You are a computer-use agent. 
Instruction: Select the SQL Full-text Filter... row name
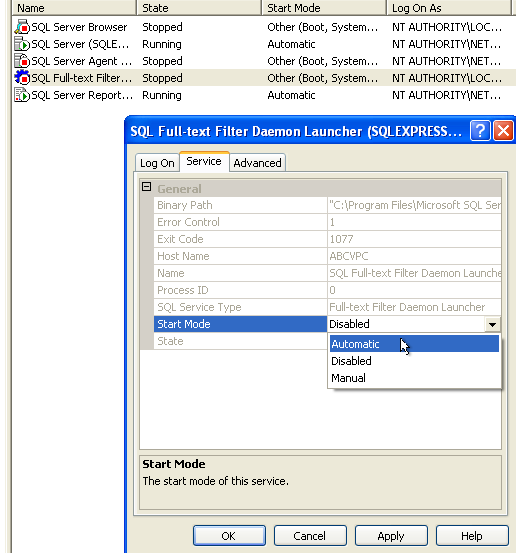pyautogui.click(x=81, y=78)
